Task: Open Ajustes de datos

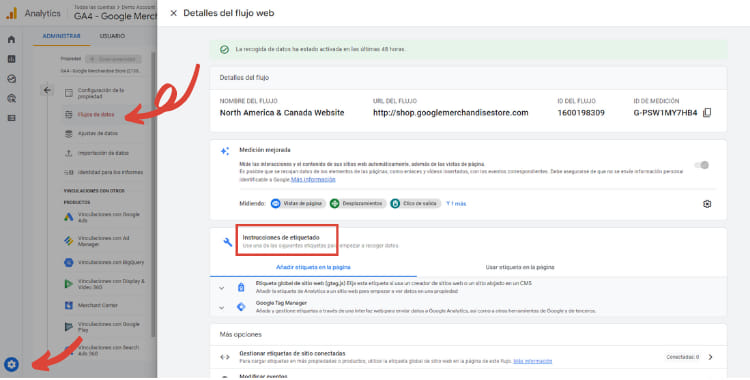Action: pyautogui.click(x=97, y=134)
